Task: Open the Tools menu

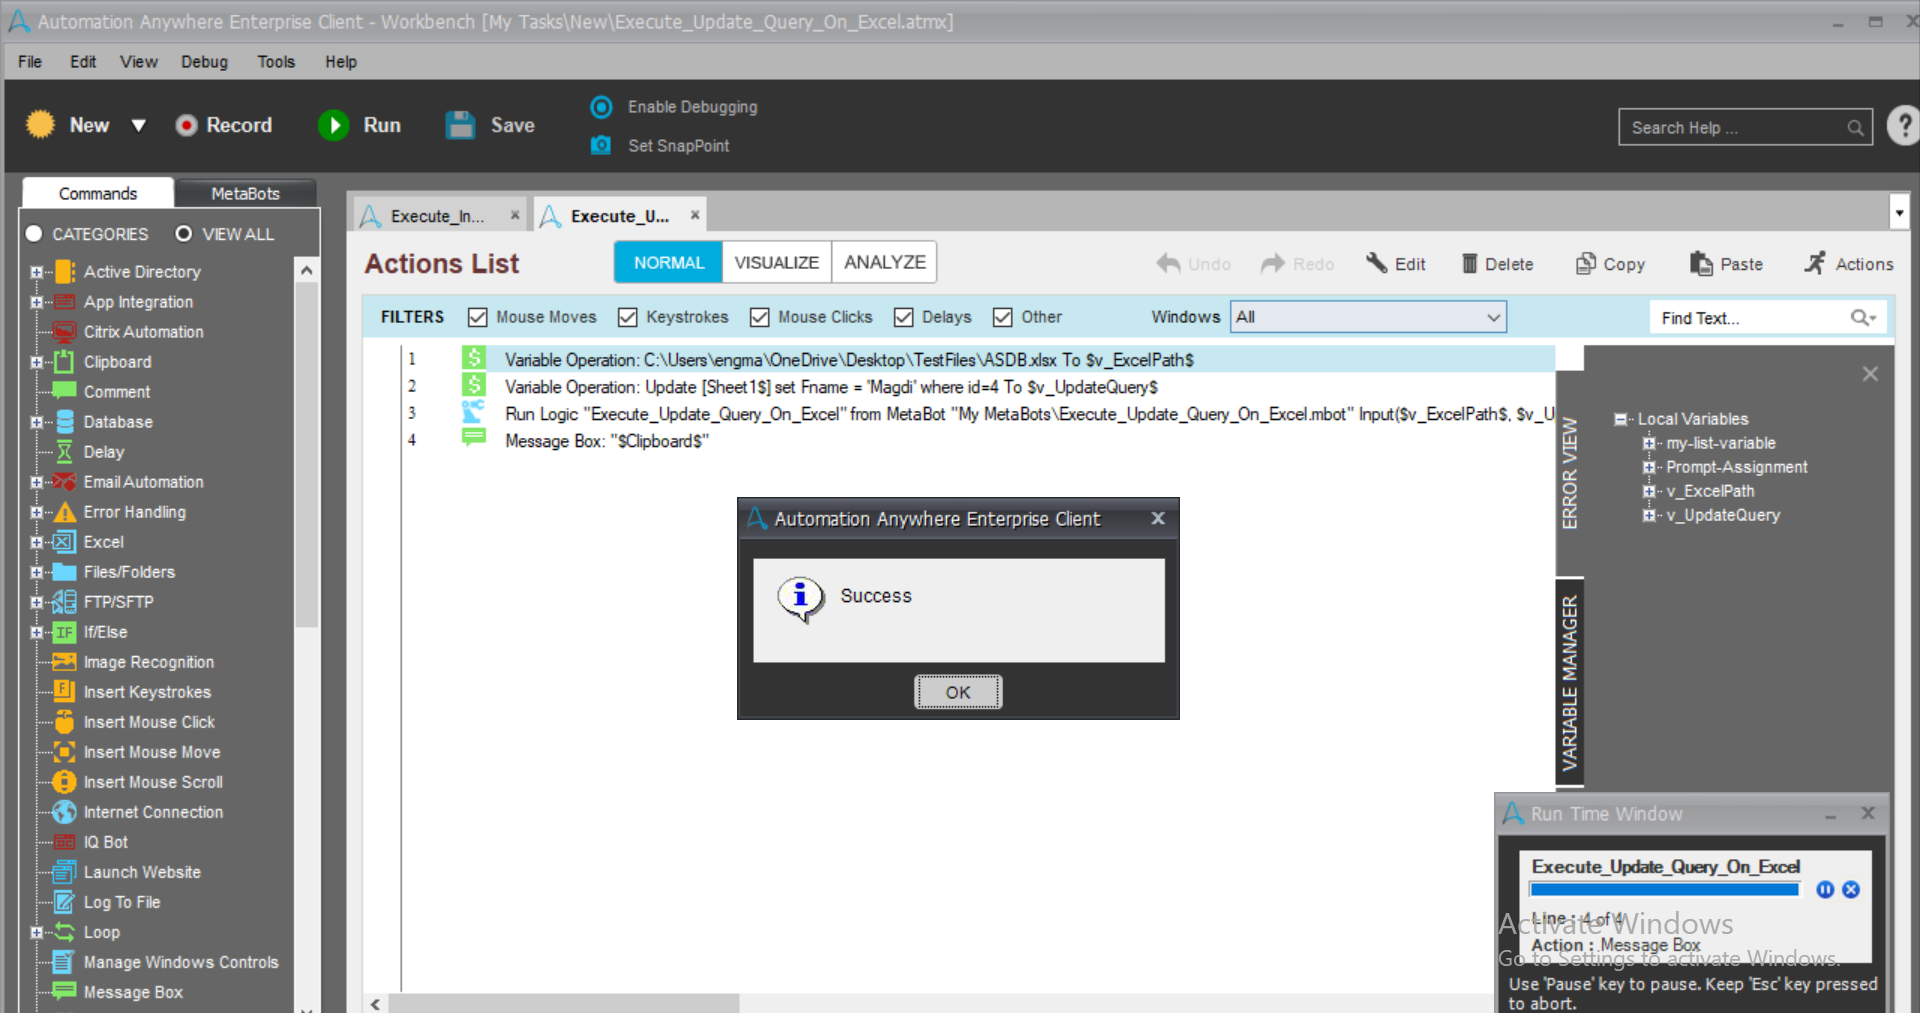Action: (276, 62)
